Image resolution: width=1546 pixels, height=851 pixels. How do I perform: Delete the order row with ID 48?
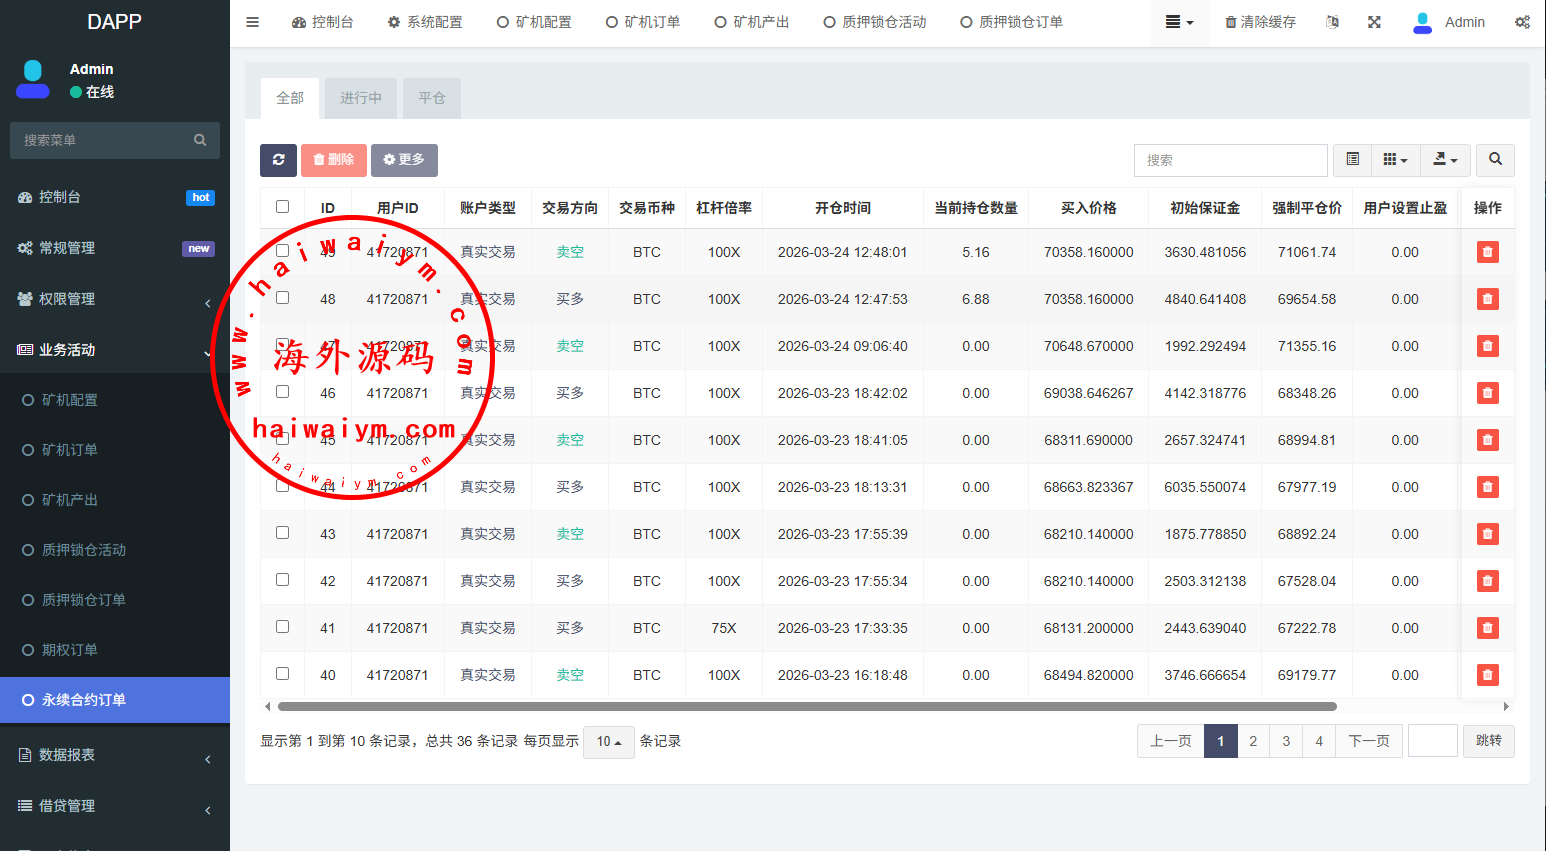pos(1487,299)
